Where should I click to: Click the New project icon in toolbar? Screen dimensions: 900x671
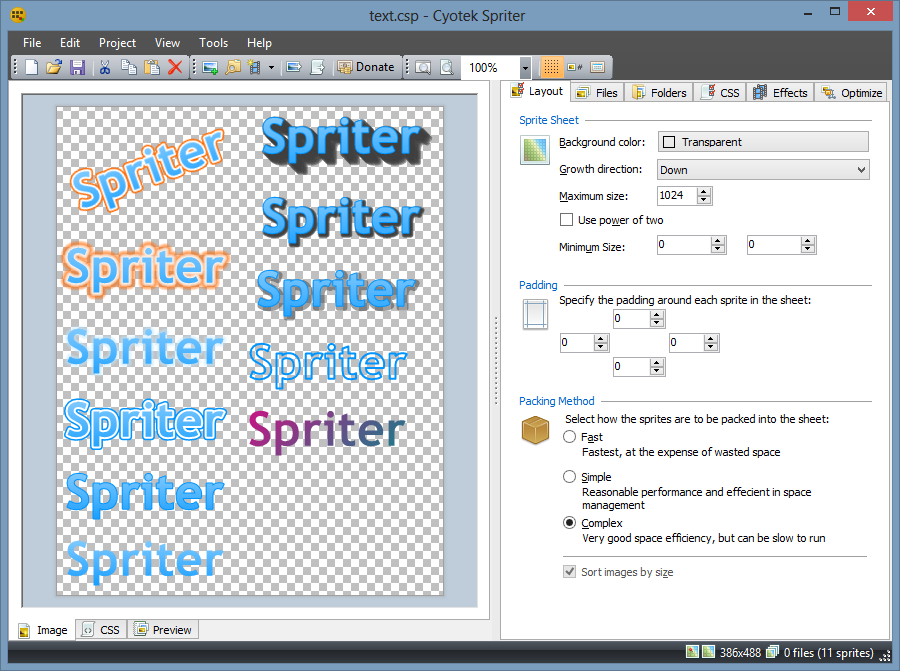(x=32, y=67)
